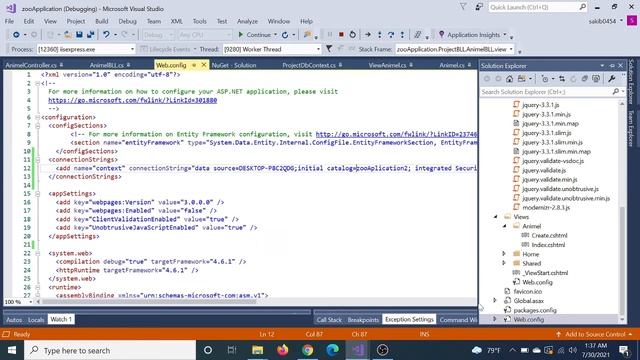Image resolution: width=640 pixels, height=360 pixels.
Task: Click Sync with Active Document icon in Solution Explorer
Action: [x=562, y=79]
